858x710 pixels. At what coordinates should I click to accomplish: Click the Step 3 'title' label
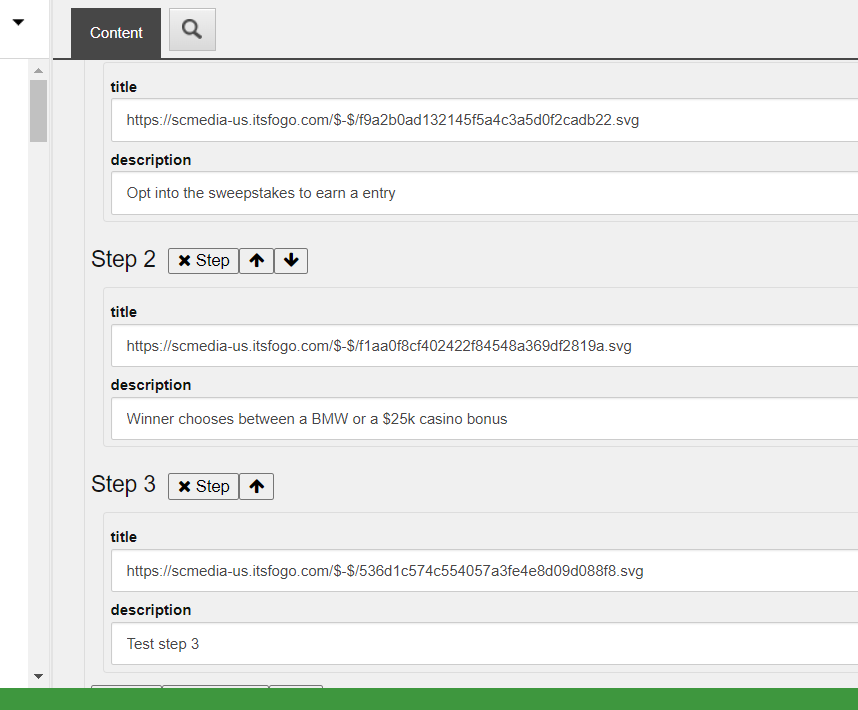[x=124, y=537]
